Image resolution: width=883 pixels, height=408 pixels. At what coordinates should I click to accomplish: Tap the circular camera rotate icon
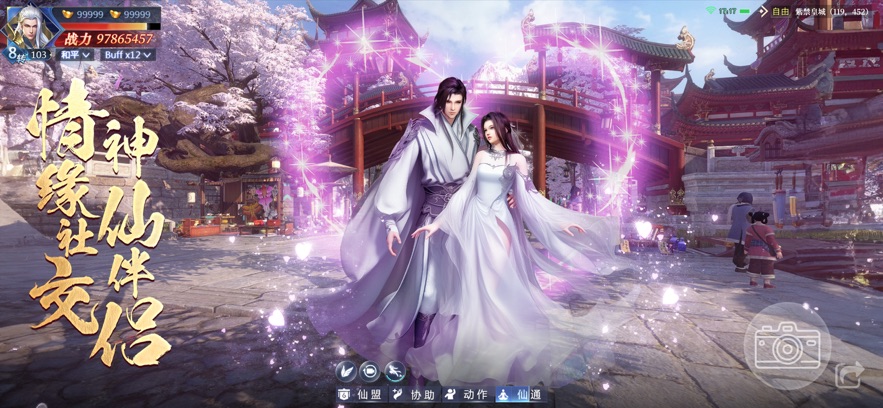369,371
